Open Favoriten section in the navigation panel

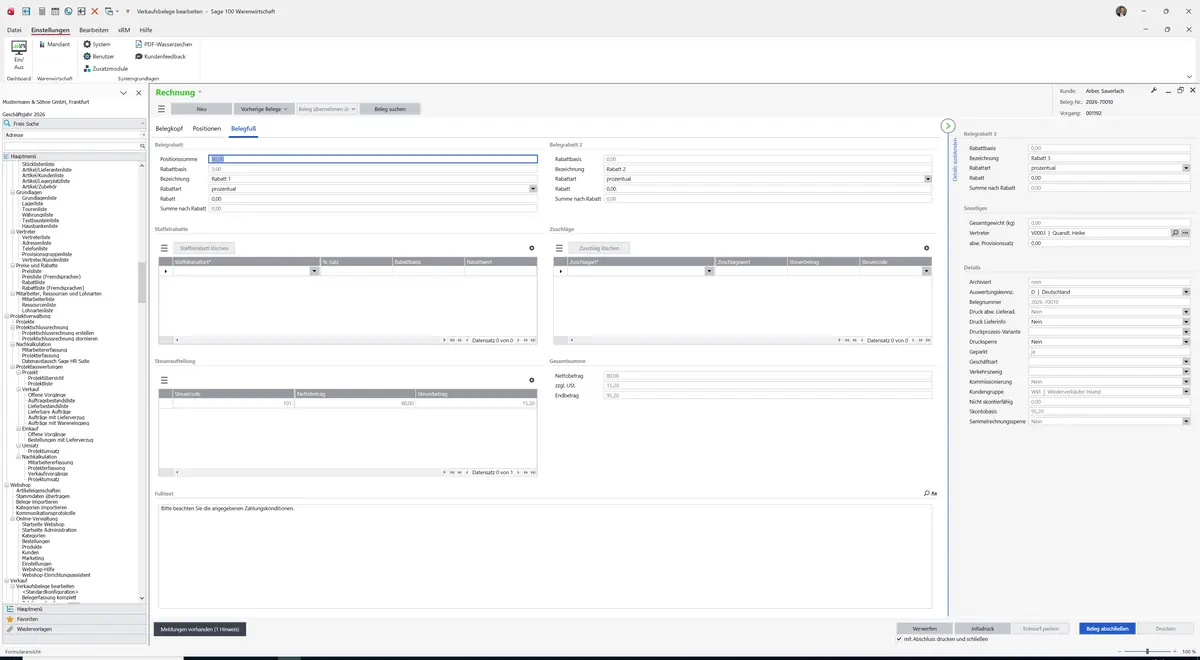(76, 619)
